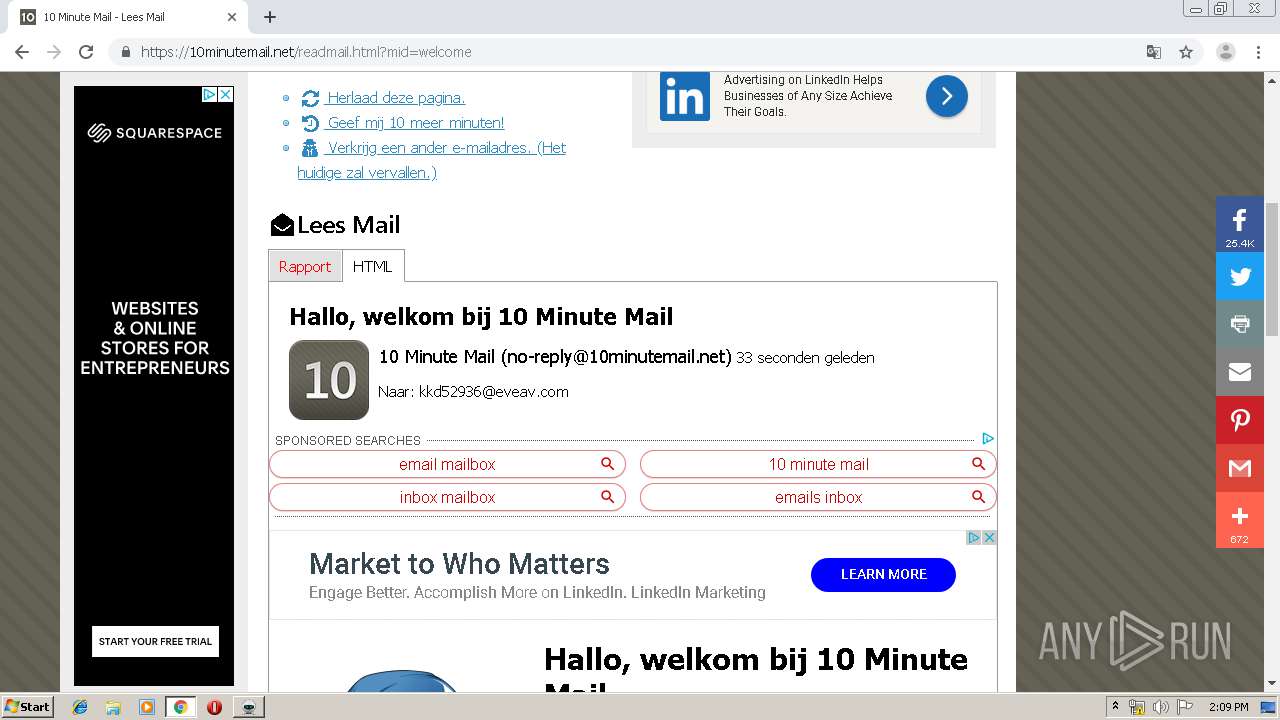Click the browser forward arrow
The width and height of the screenshot is (1280, 720).
tap(54, 52)
